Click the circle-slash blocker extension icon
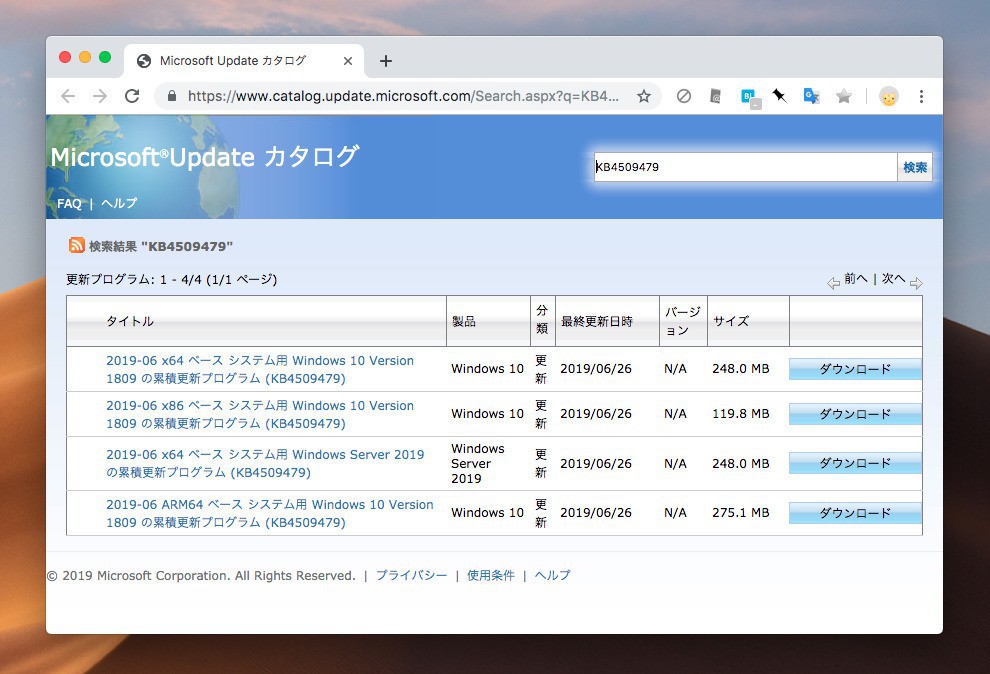Image resolution: width=990 pixels, height=674 pixels. (x=683, y=96)
